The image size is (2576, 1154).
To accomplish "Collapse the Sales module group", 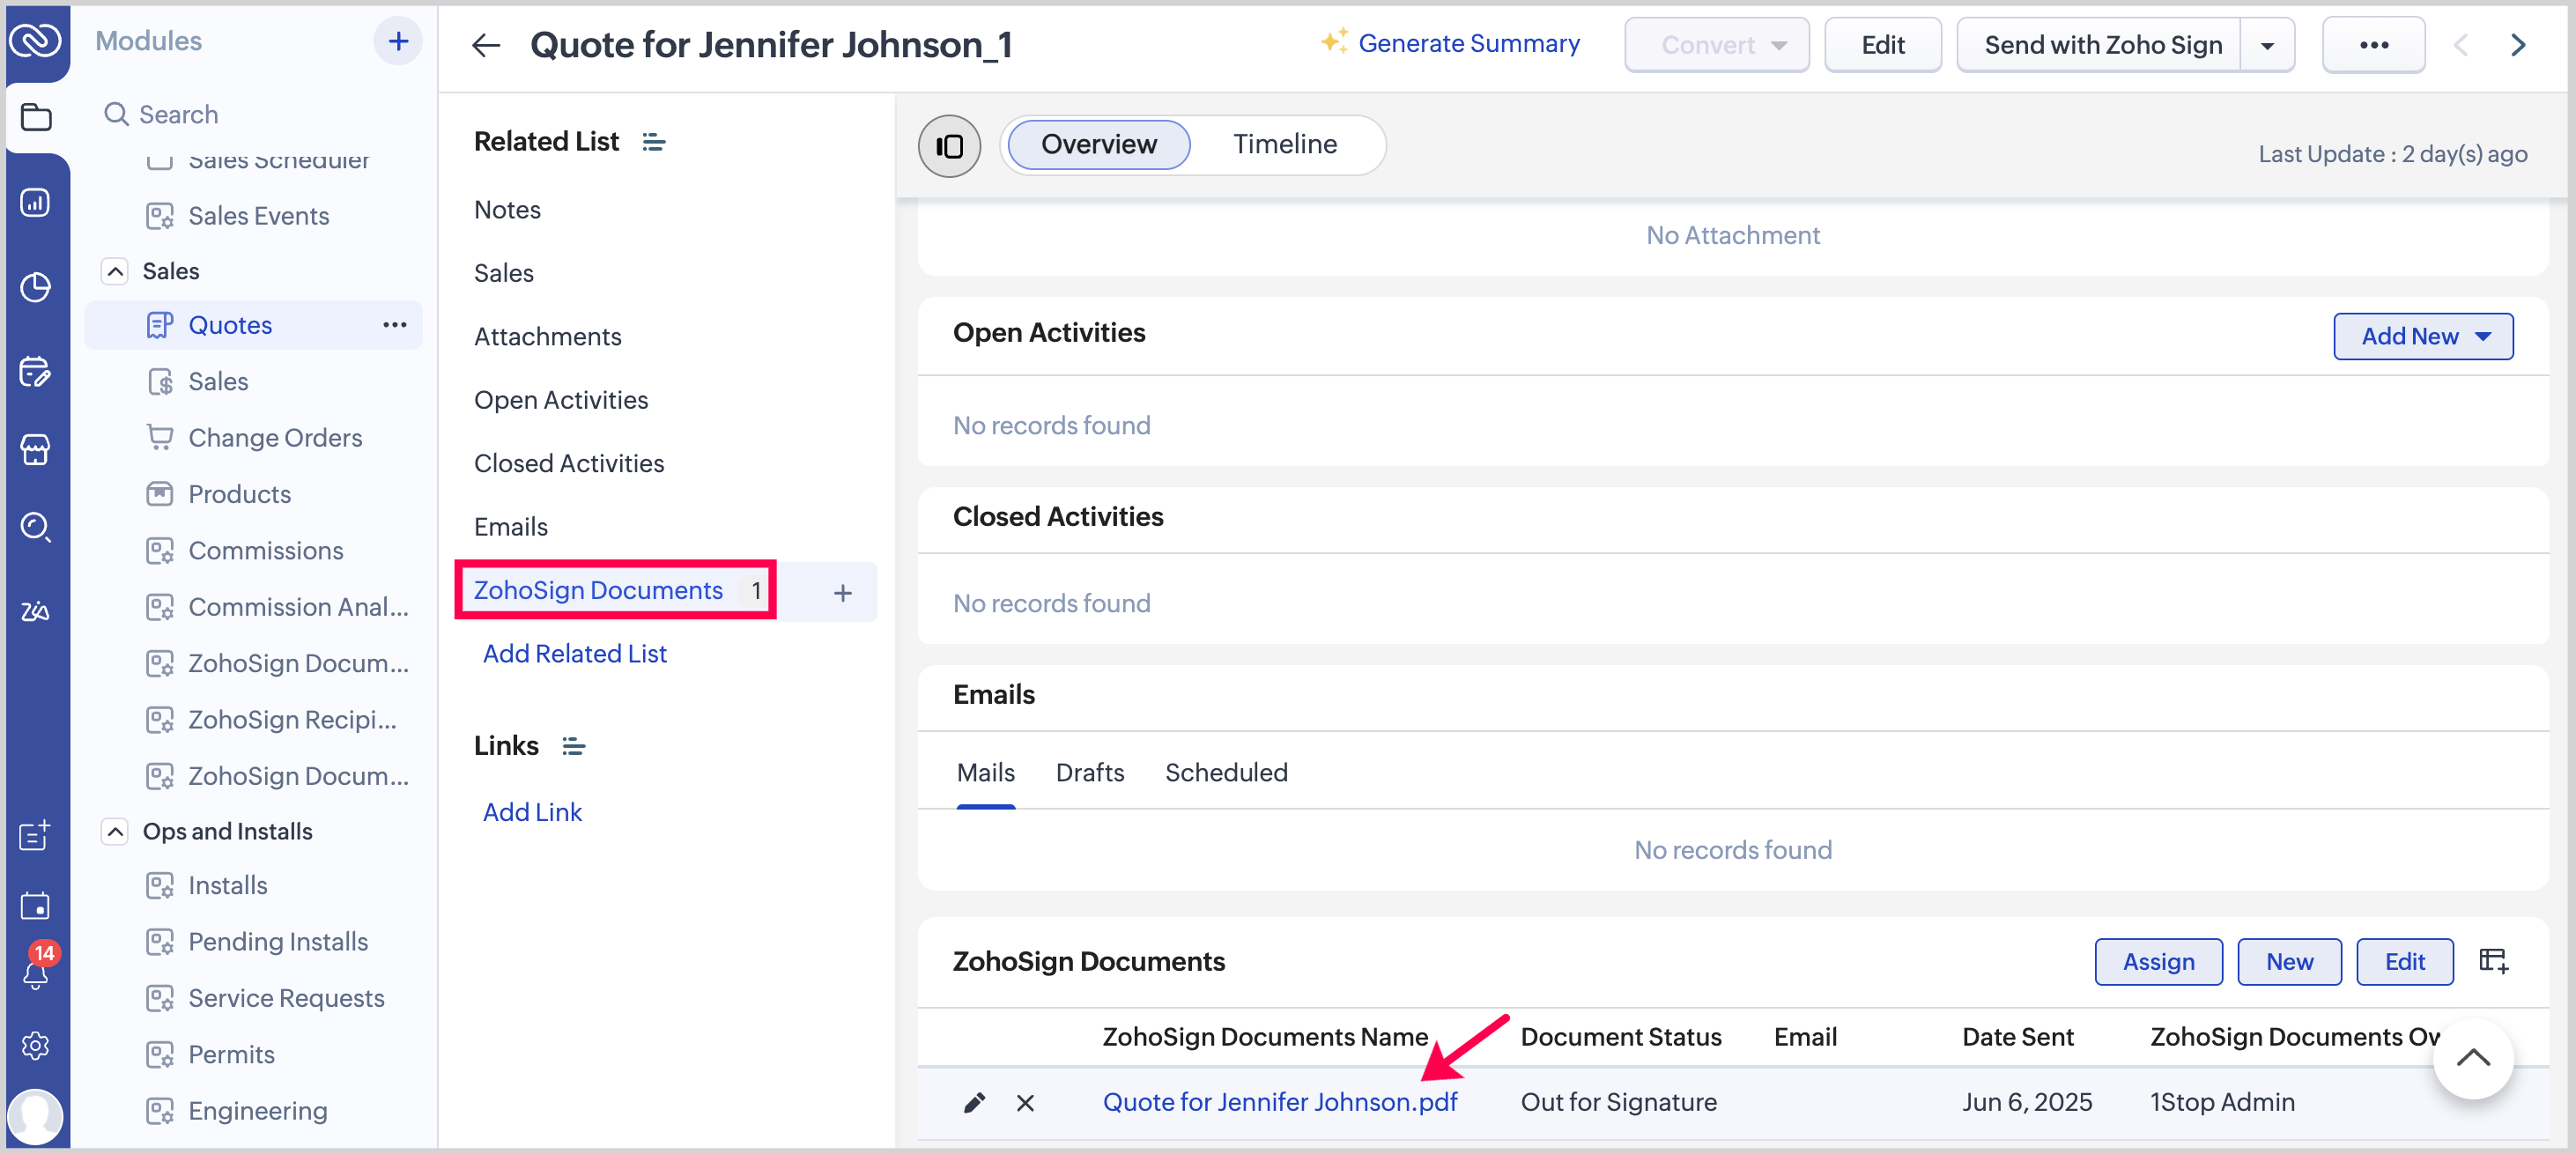I will (116, 271).
